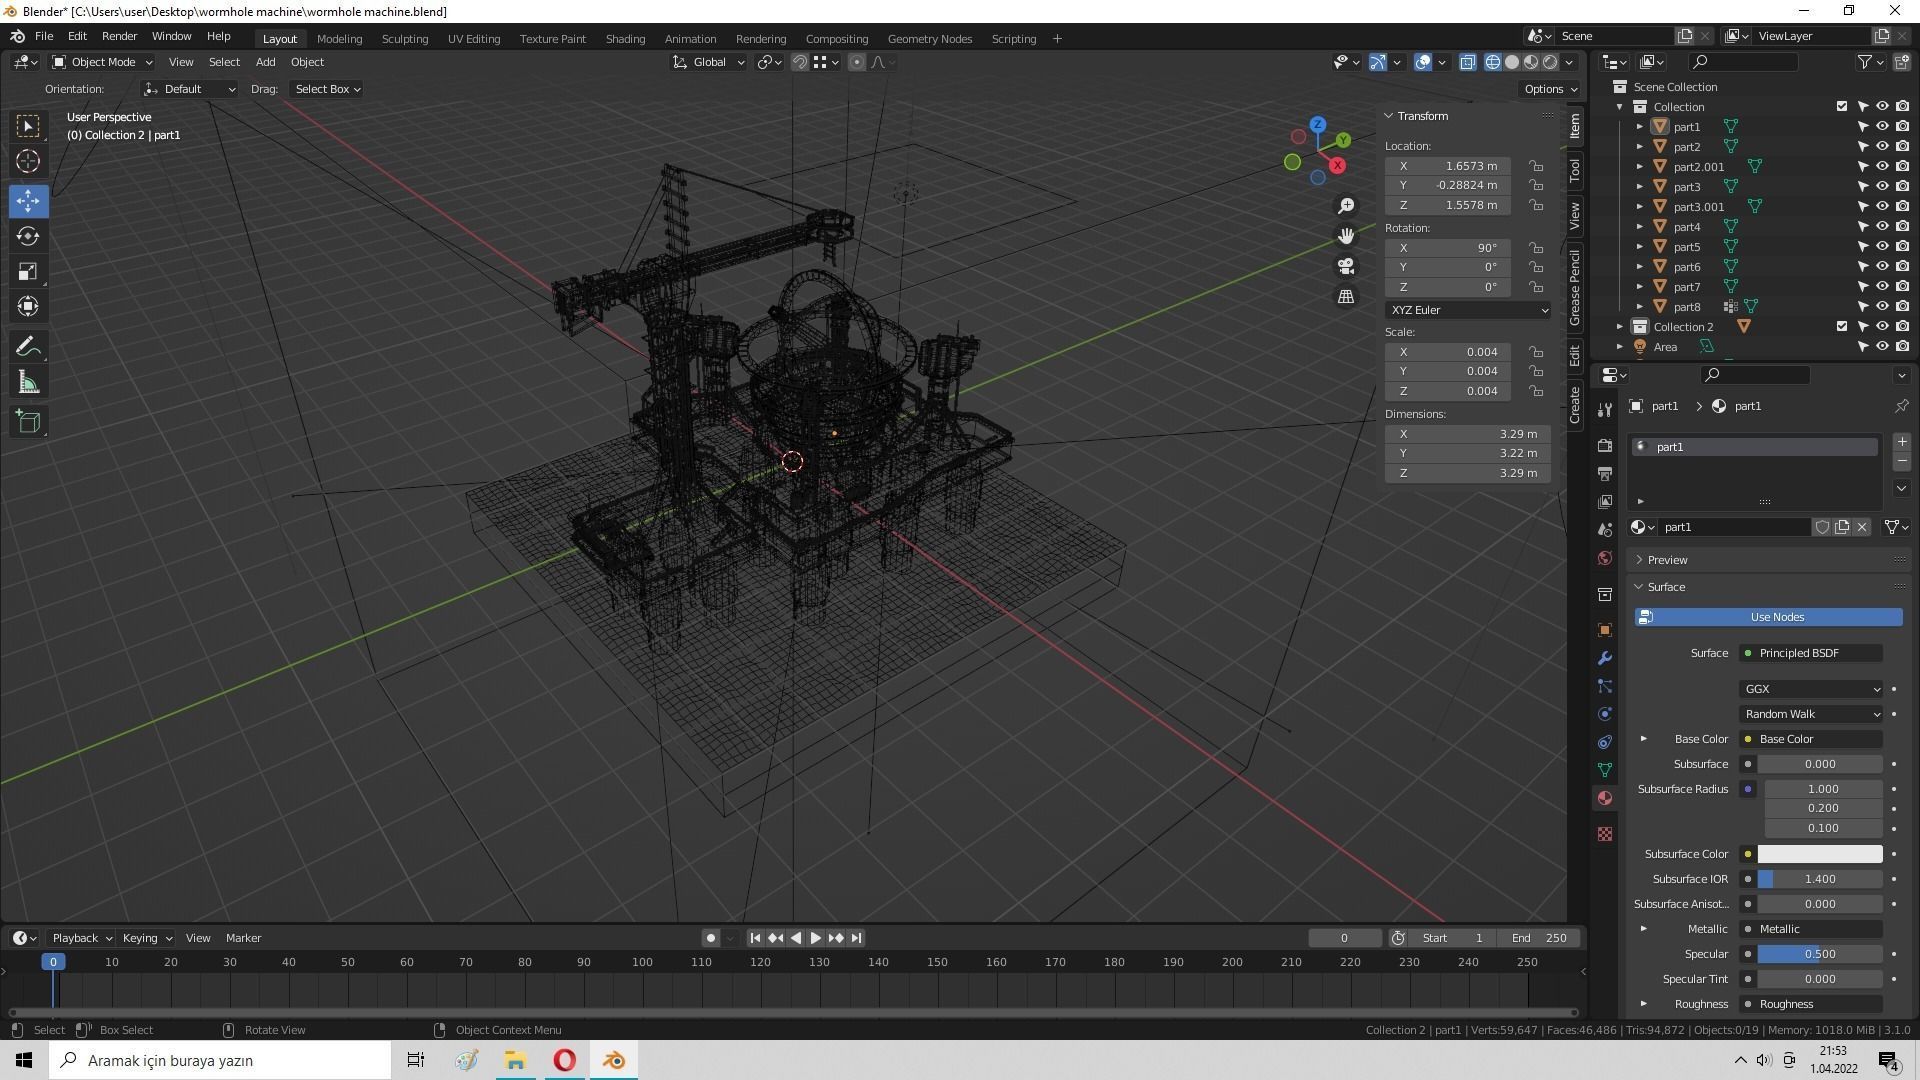The height and width of the screenshot is (1080, 1920).
Task: Open the Render menu
Action: click(x=119, y=36)
